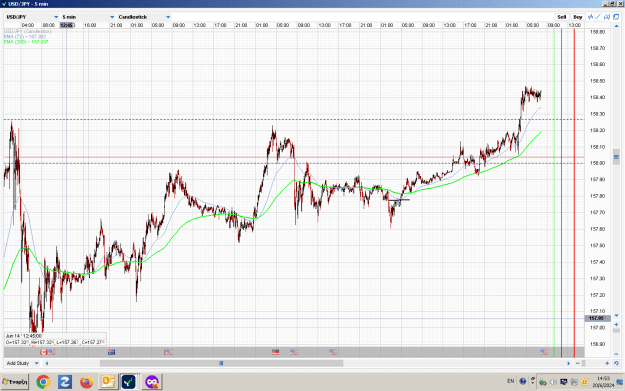Viewport: 625px width, 391px height.
Task: Open the 5 min timeframe dropdown
Action: pos(88,17)
